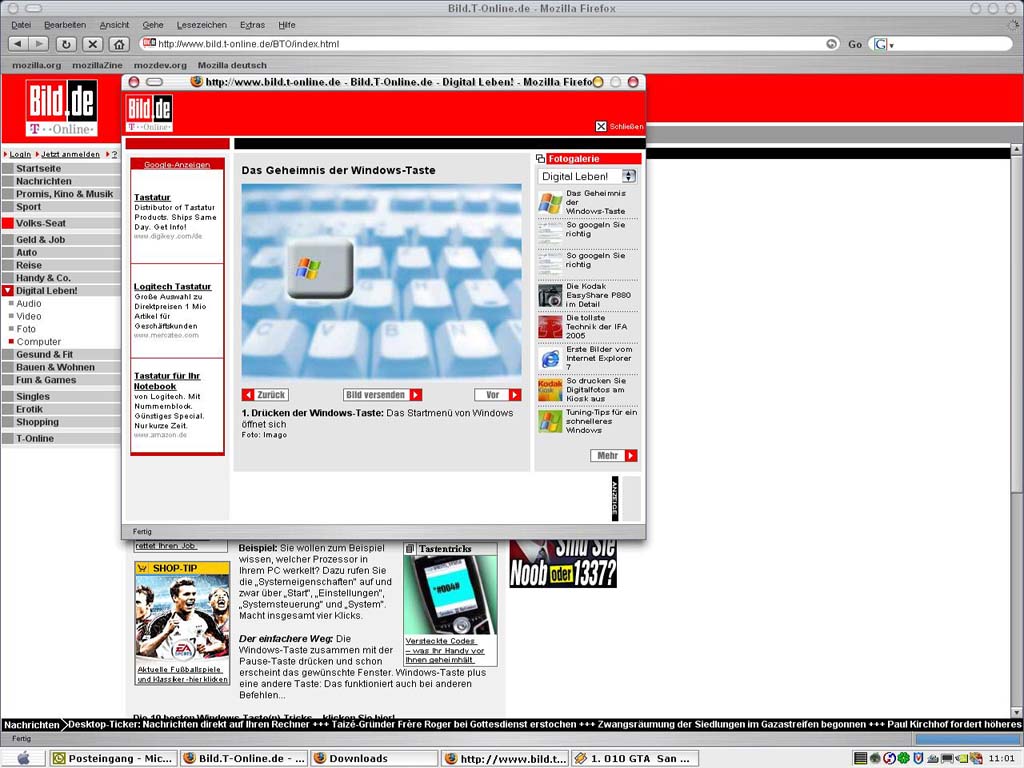Open Versteckte Codes handy link

click(445, 650)
